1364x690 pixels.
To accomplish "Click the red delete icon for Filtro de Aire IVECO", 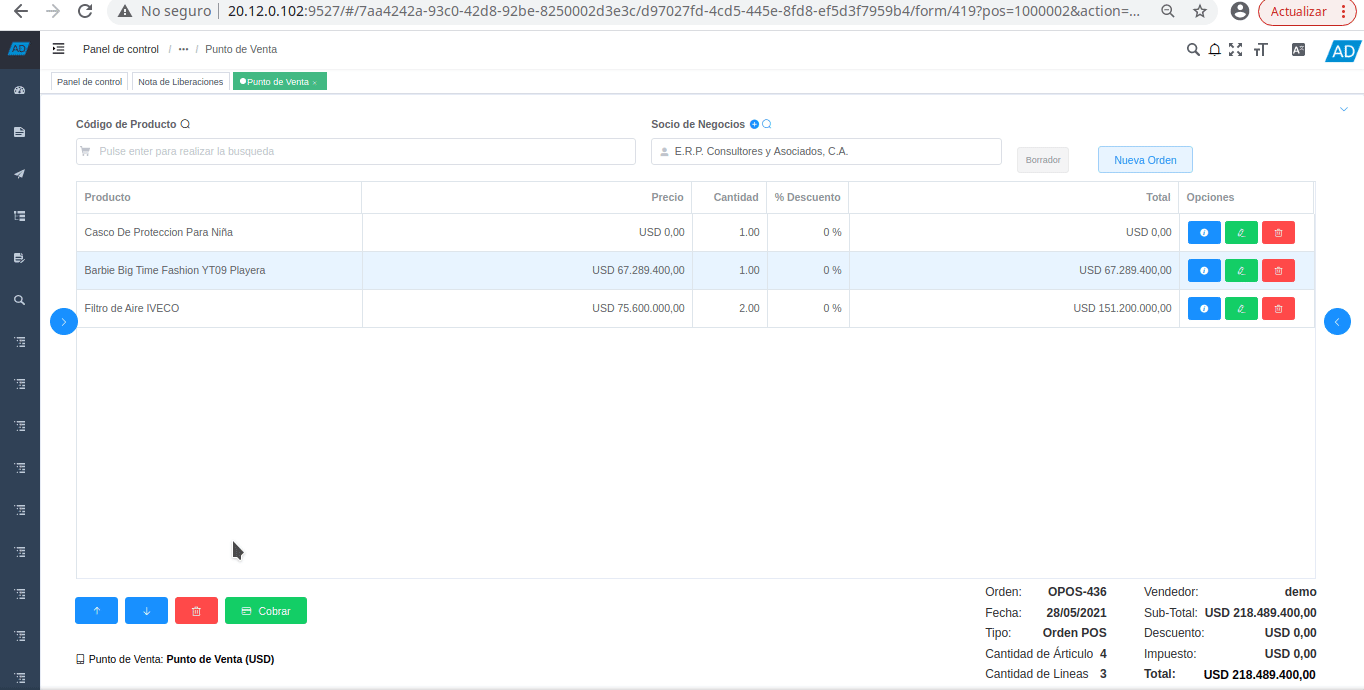I will (1278, 309).
